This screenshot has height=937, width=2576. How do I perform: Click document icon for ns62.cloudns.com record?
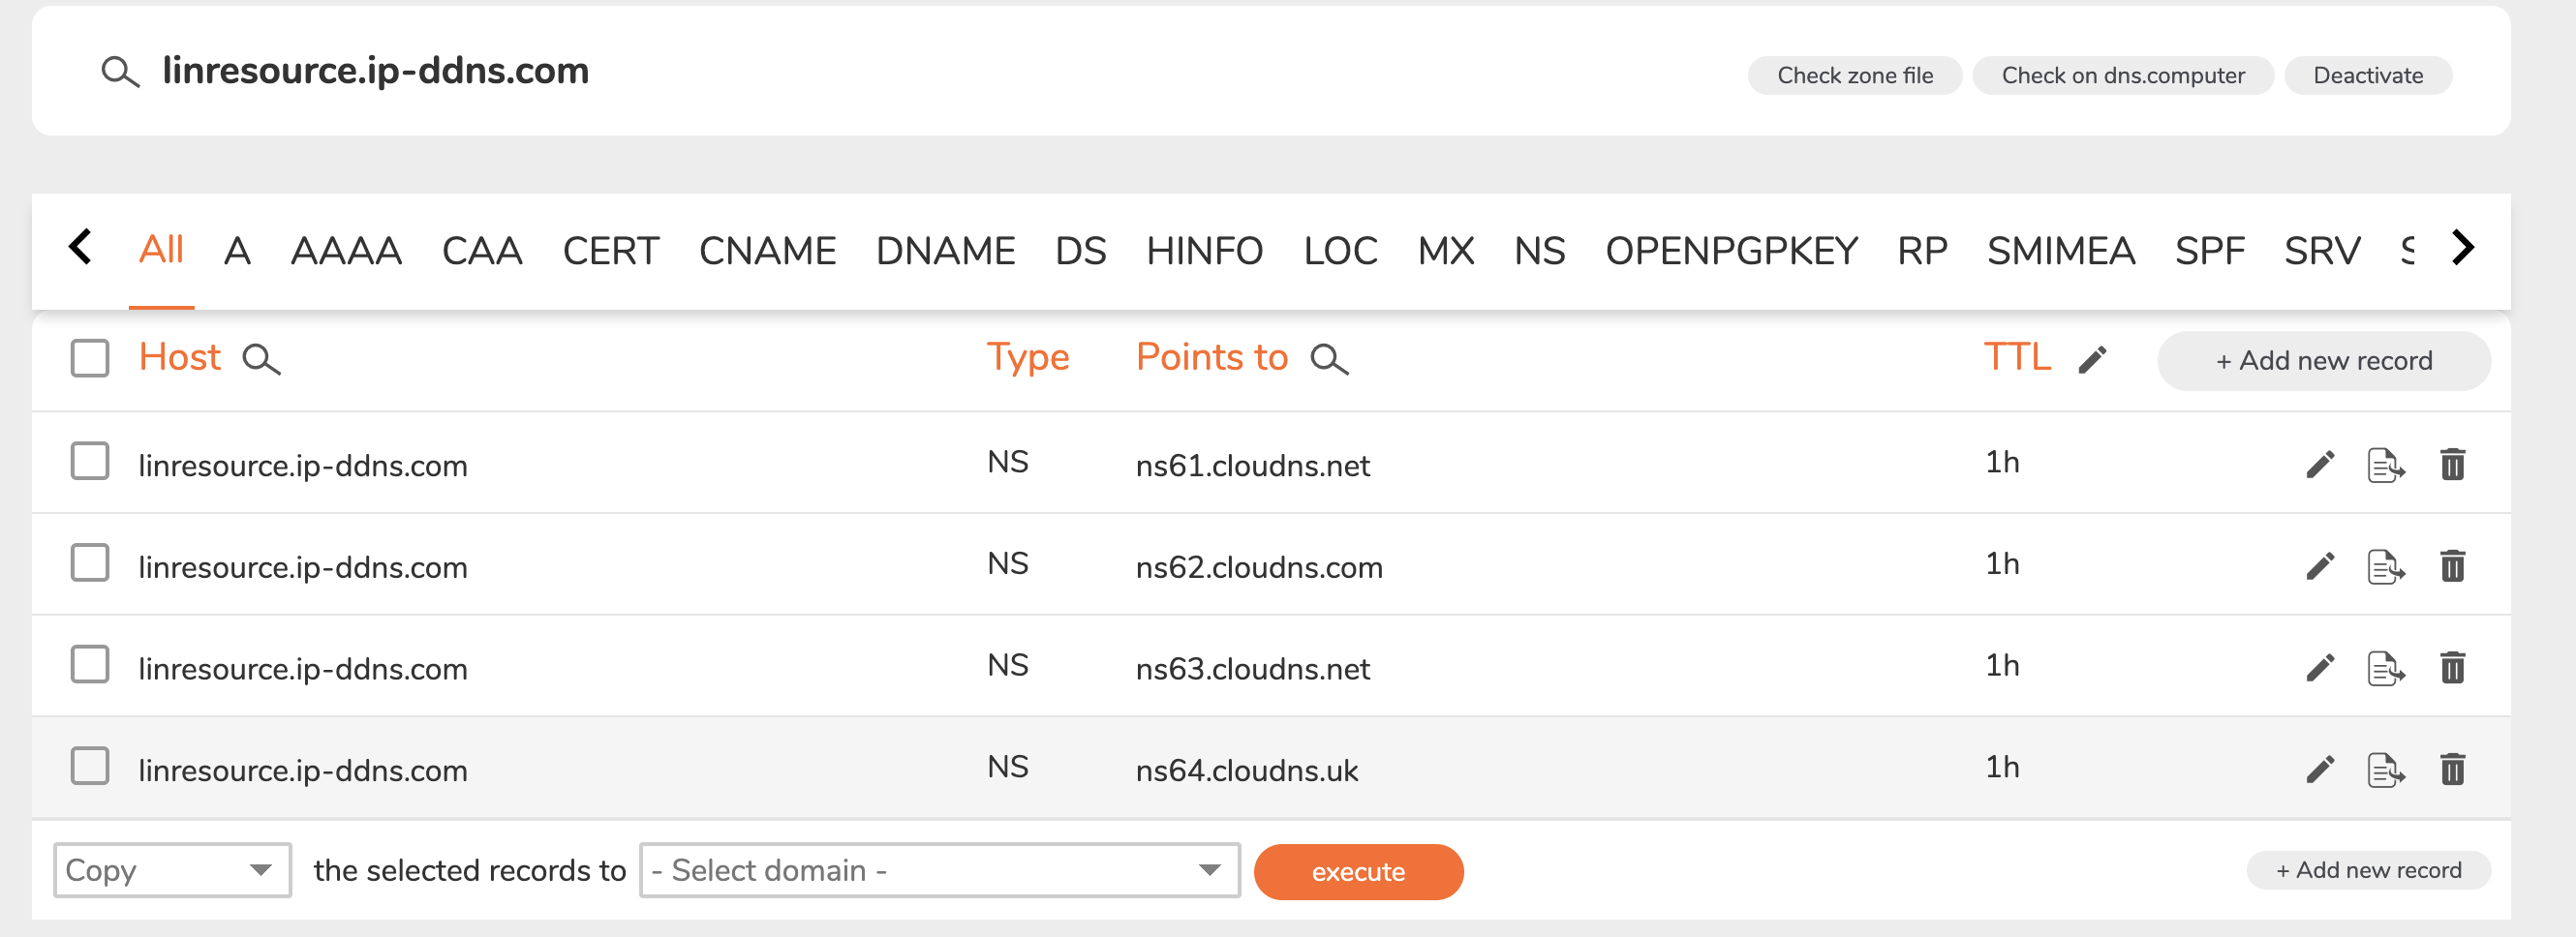click(2386, 567)
